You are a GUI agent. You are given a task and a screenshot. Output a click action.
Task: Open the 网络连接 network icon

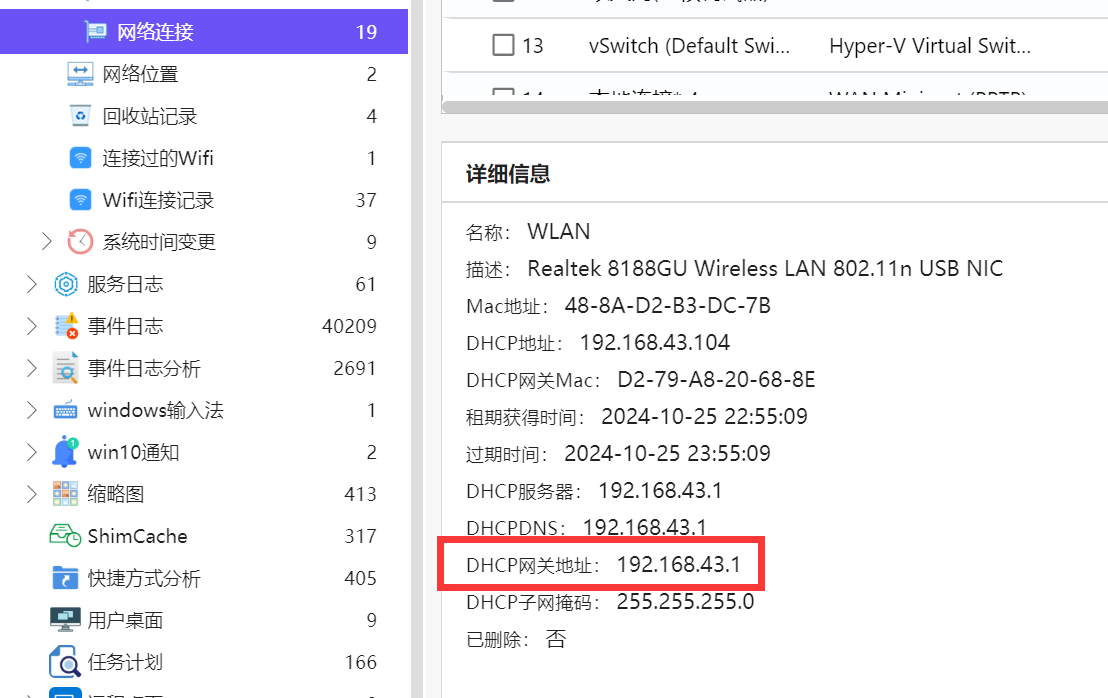click(x=95, y=32)
